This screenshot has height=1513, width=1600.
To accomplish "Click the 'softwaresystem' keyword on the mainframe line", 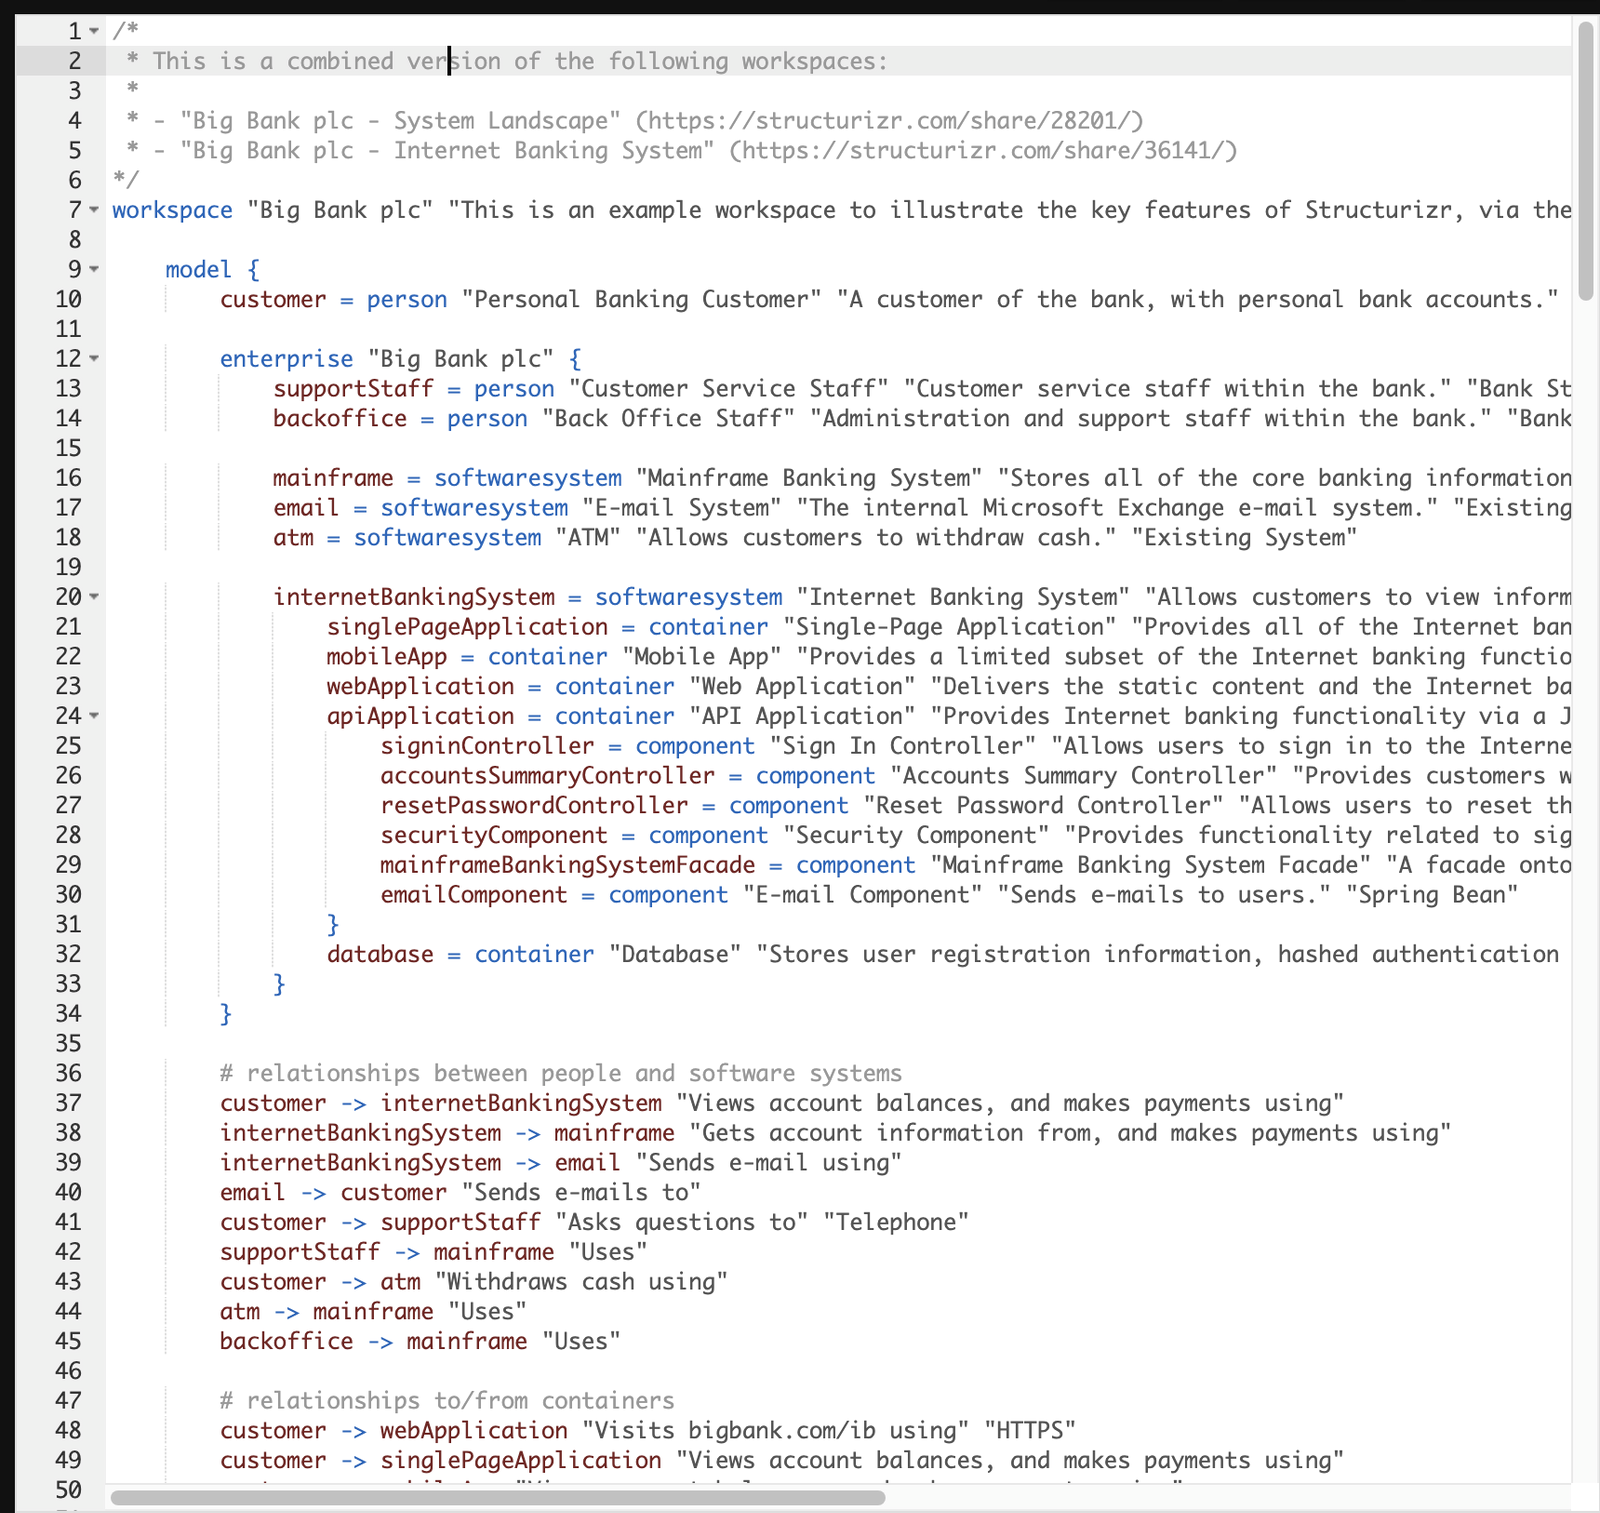I will click(x=525, y=477).
